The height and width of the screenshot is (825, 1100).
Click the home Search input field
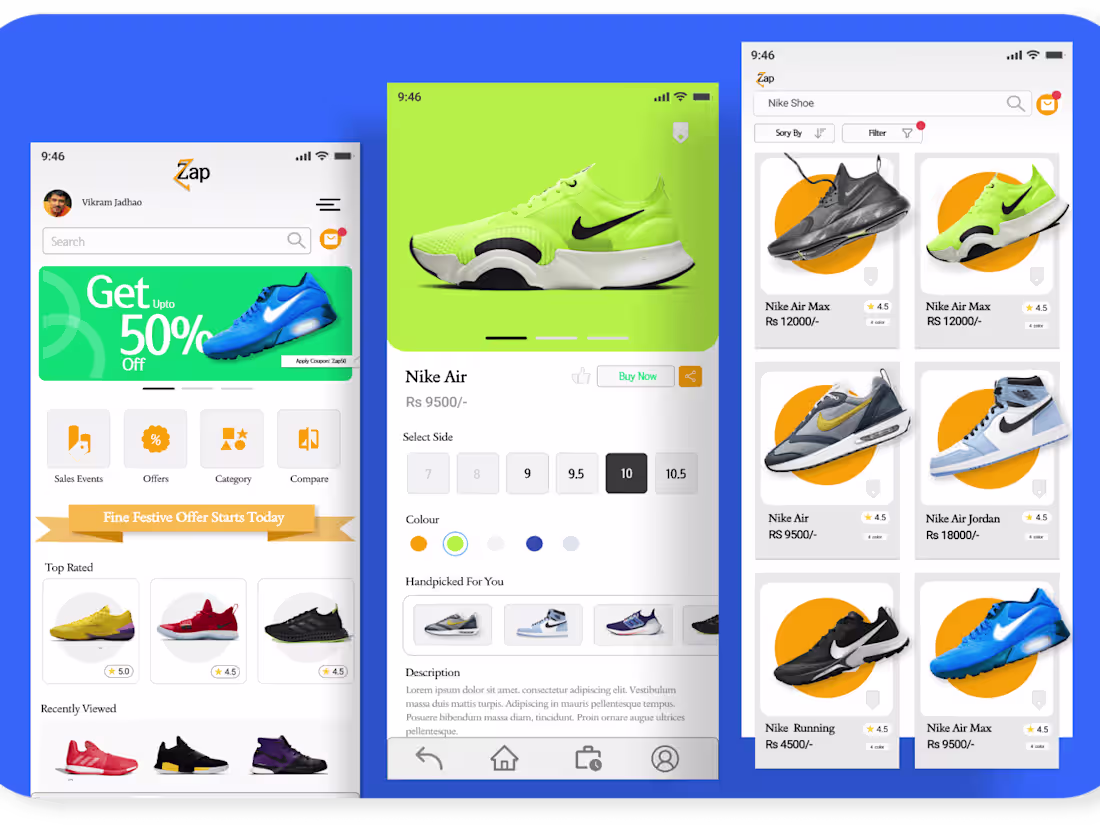pyautogui.click(x=176, y=241)
